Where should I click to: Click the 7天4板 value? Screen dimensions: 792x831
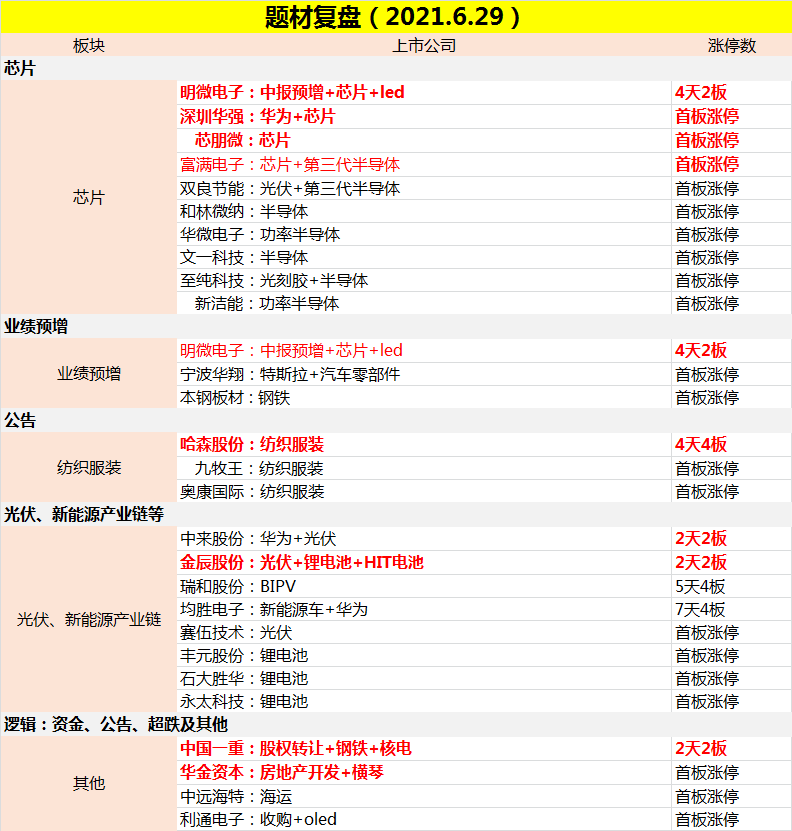[700, 609]
